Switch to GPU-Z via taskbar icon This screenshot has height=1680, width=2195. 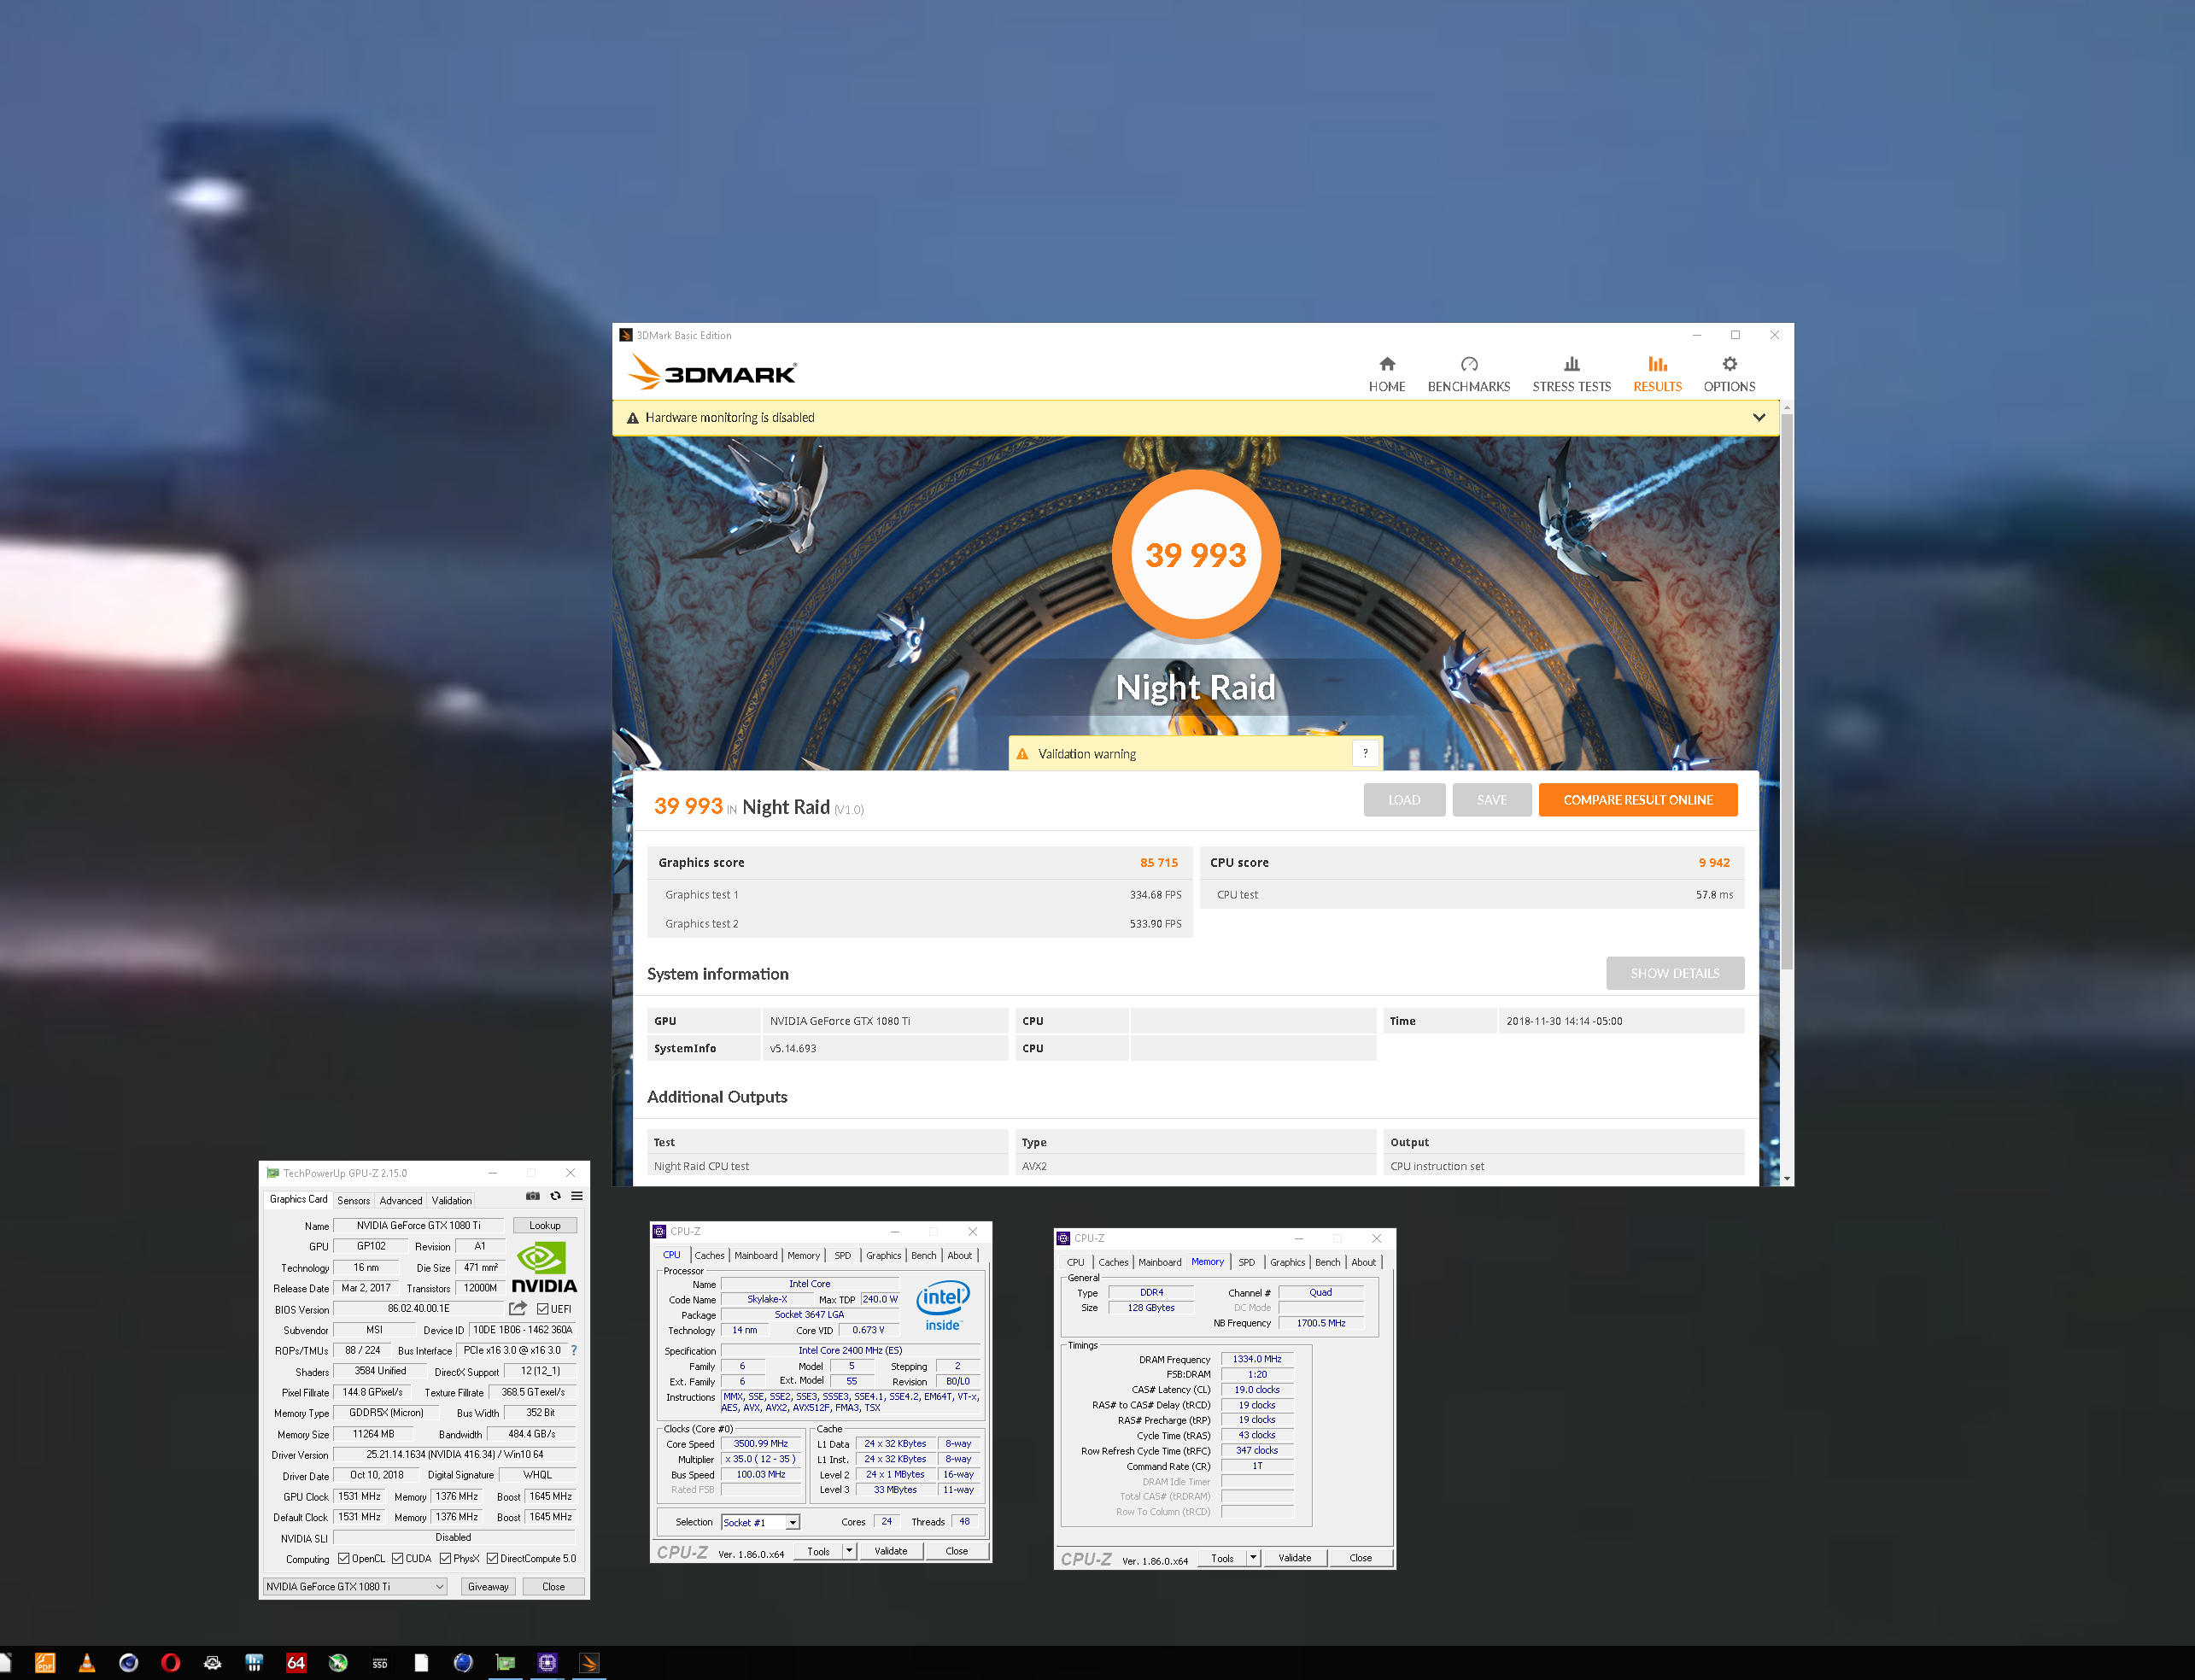point(505,1662)
